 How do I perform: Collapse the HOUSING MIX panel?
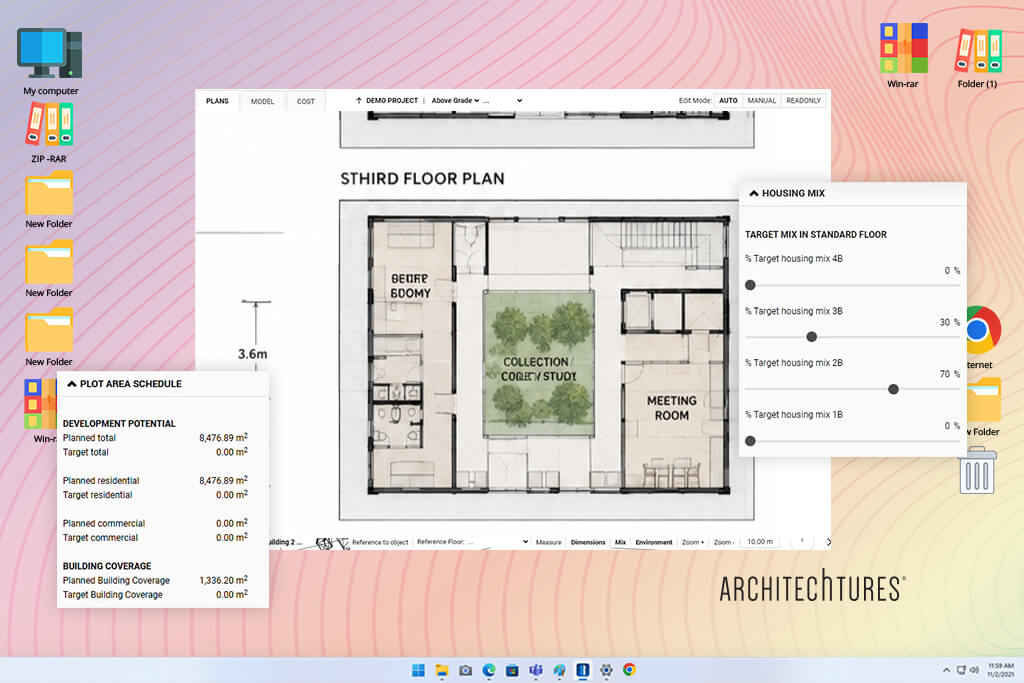(x=754, y=193)
